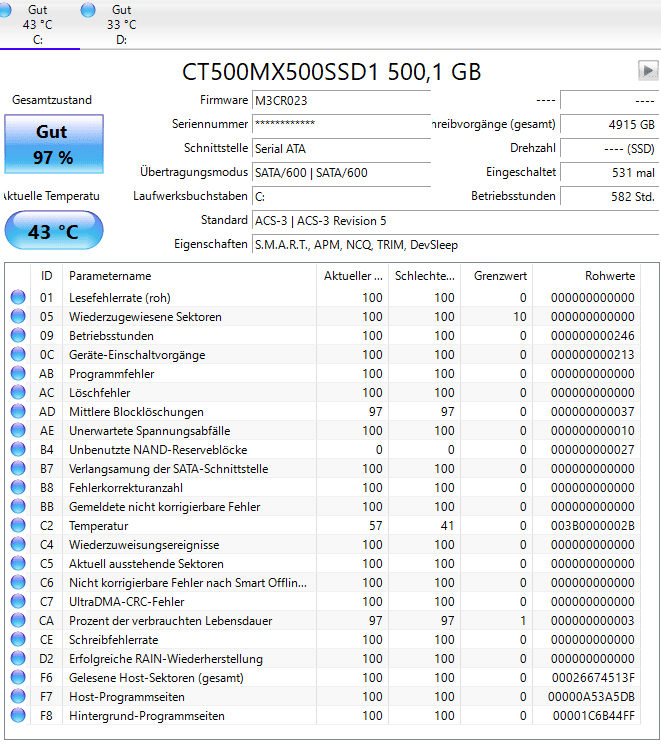This screenshot has height=747, width=661.
Task: Click the Grenzwert column header
Action: click(497, 276)
